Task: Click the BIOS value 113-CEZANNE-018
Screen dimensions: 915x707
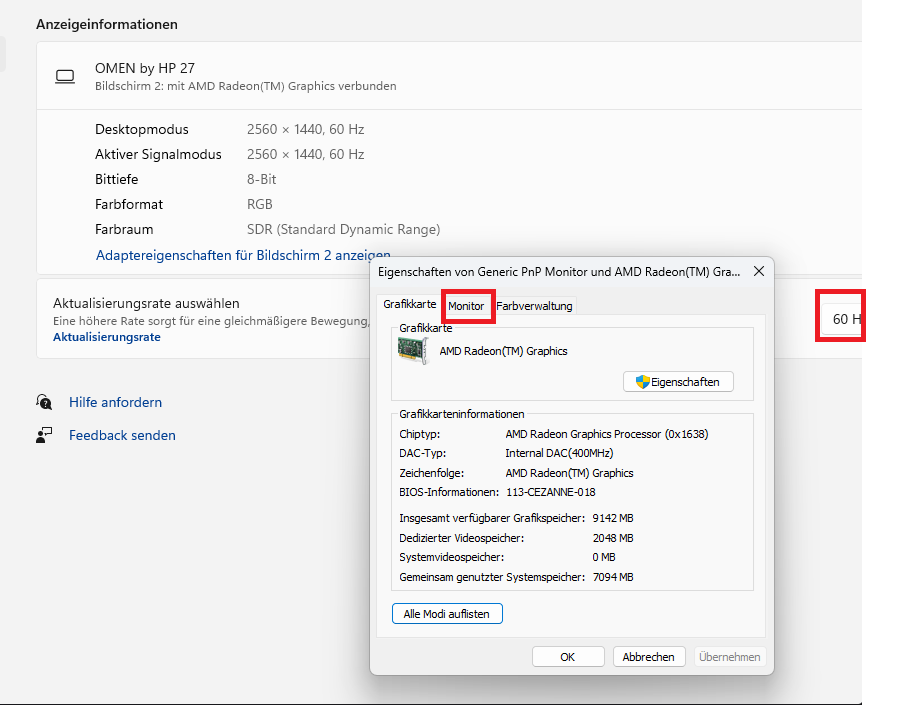Action: pos(551,492)
